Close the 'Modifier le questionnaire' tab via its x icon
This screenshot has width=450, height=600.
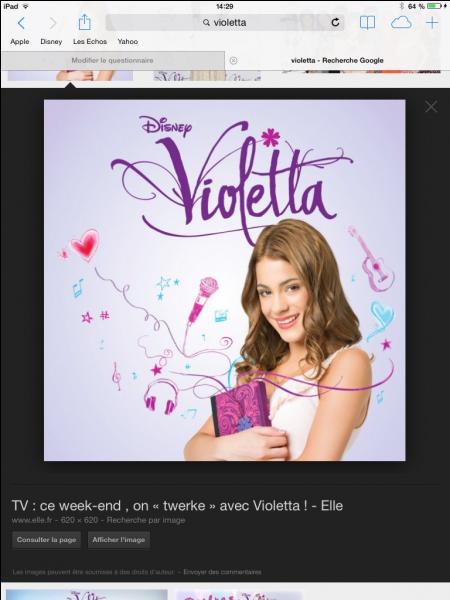point(233,60)
